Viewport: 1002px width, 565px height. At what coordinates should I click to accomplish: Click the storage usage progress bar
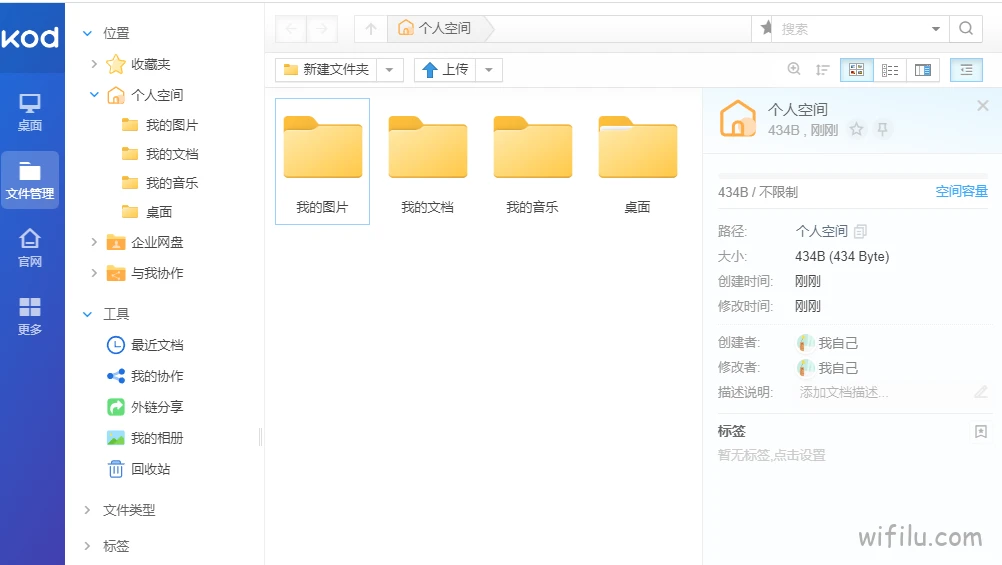853,176
